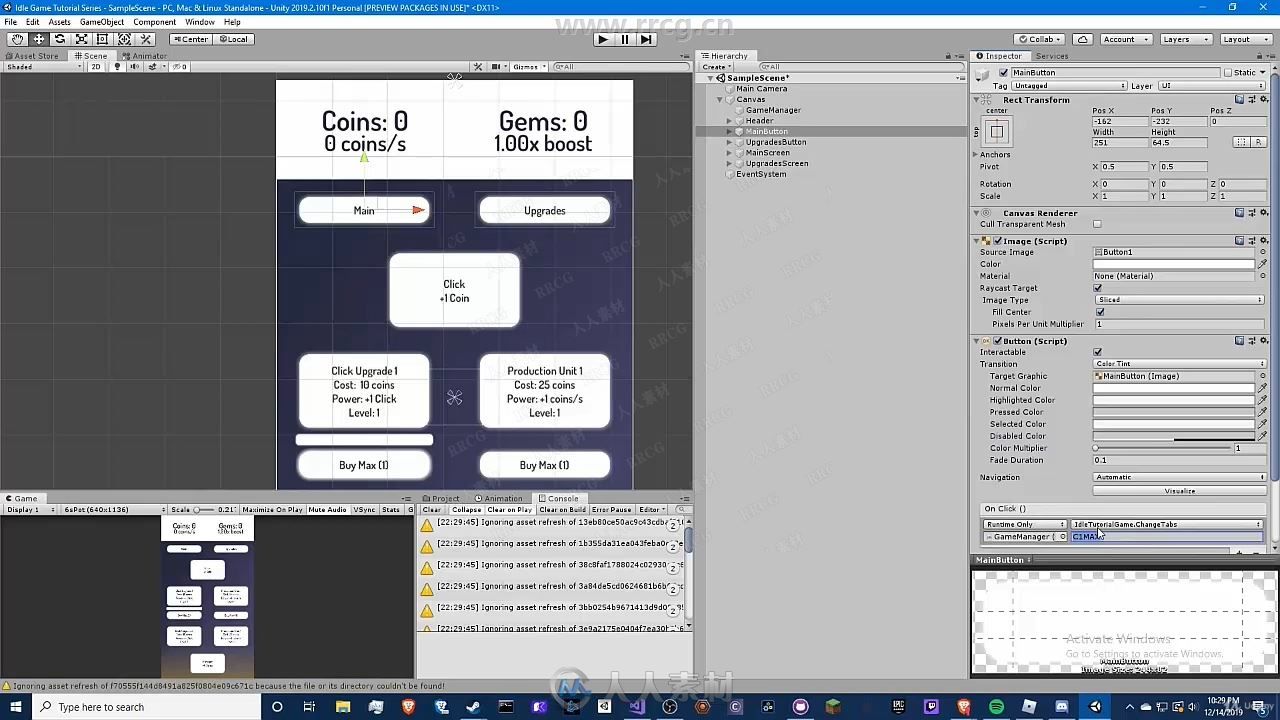
Task: Open Runtime Only dropdown
Action: click(1025, 524)
